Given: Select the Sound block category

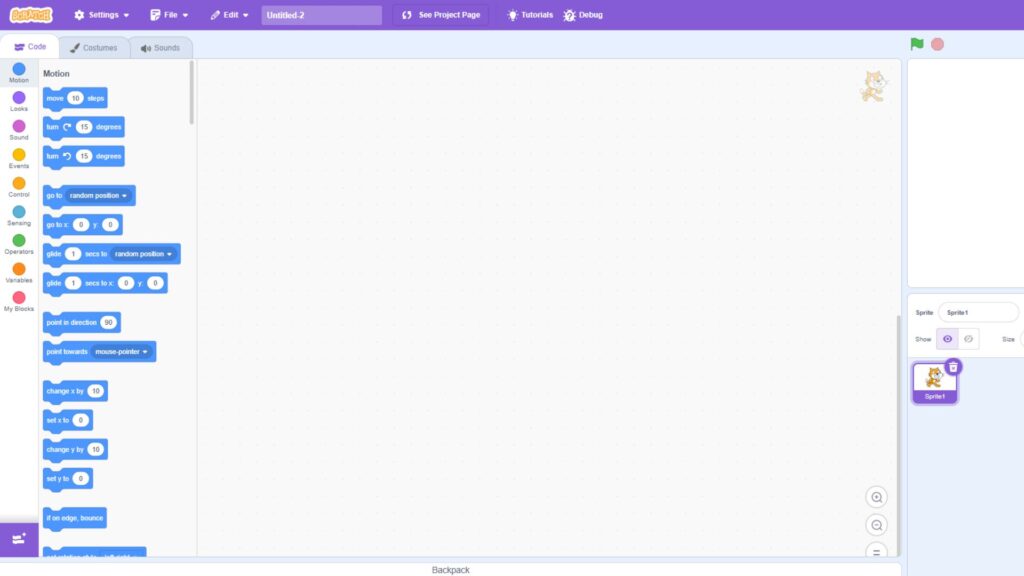Looking at the screenshot, I should 19,130.
